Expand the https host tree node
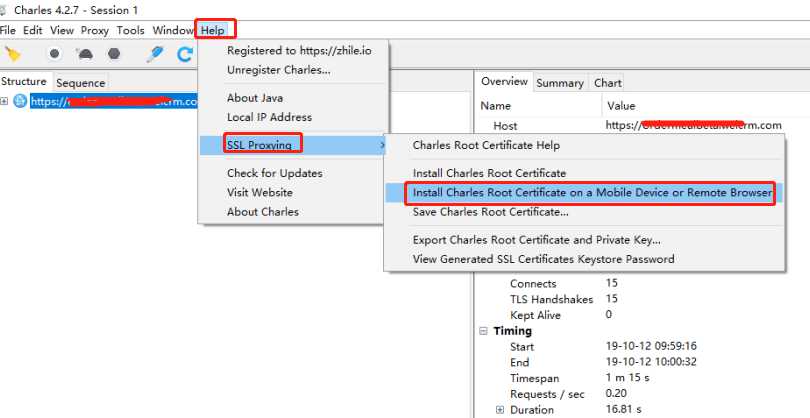The image size is (810, 418). (x=4, y=101)
